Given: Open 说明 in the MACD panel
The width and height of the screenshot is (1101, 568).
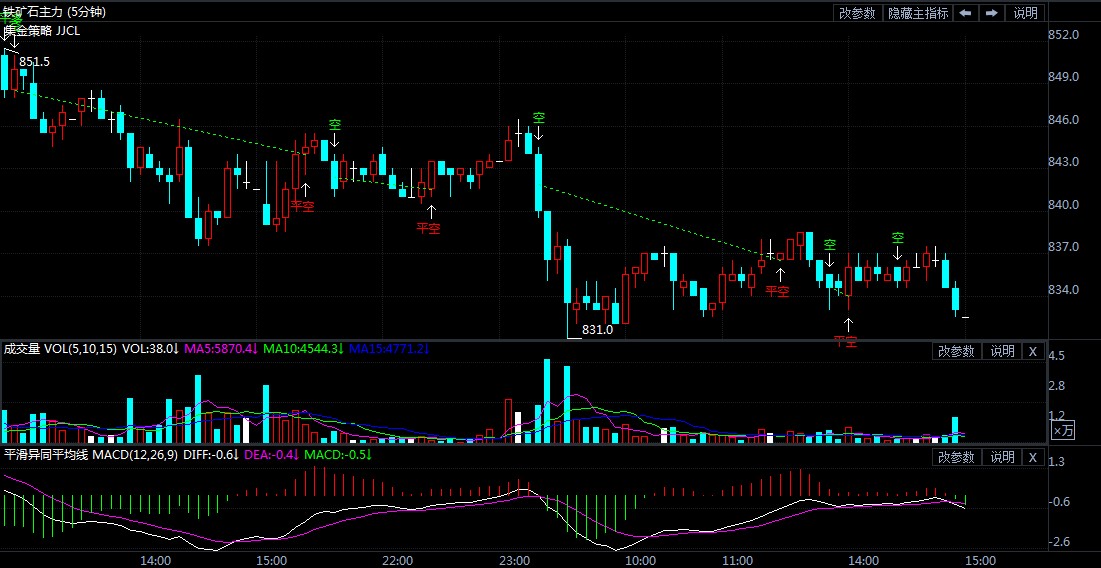Looking at the screenshot, I should pyautogui.click(x=1002, y=457).
